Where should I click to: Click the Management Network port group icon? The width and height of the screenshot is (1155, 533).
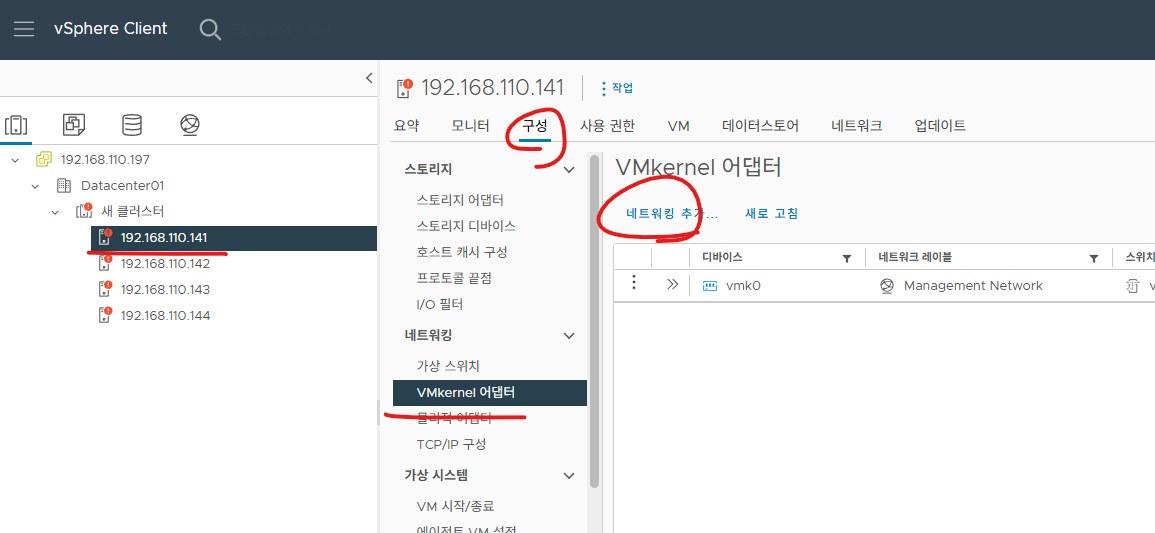click(888, 286)
